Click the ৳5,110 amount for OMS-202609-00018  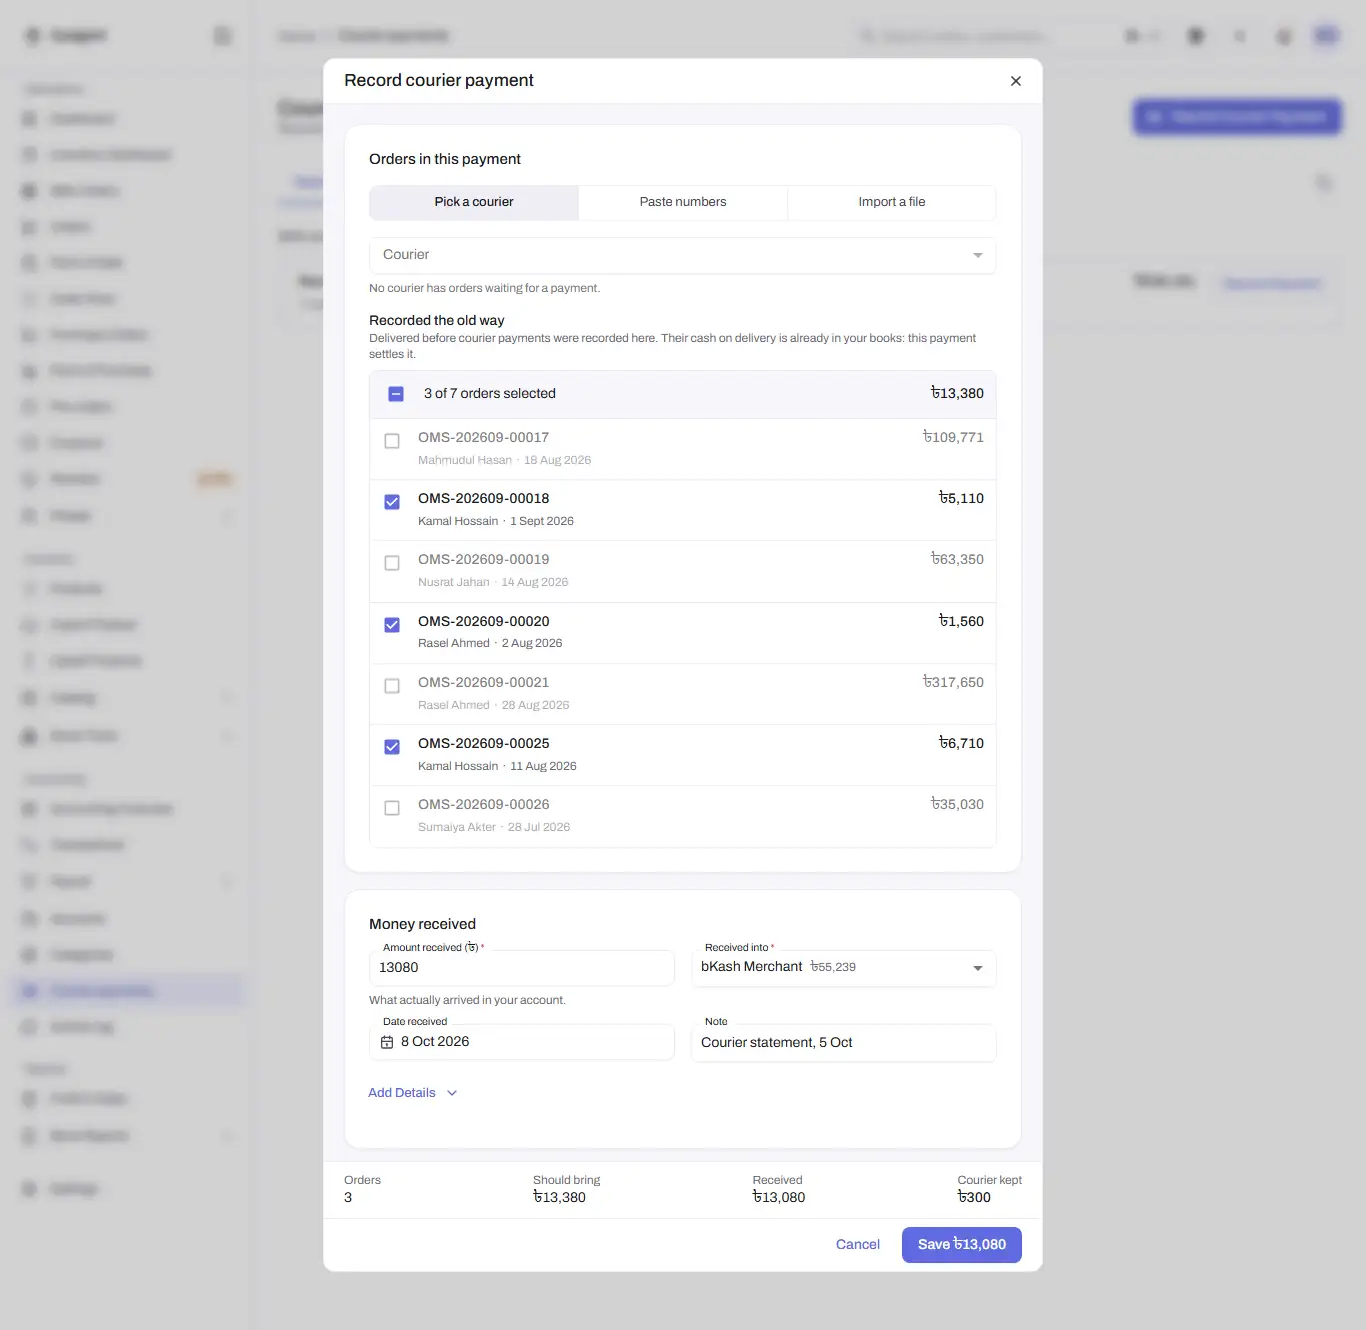coord(961,498)
